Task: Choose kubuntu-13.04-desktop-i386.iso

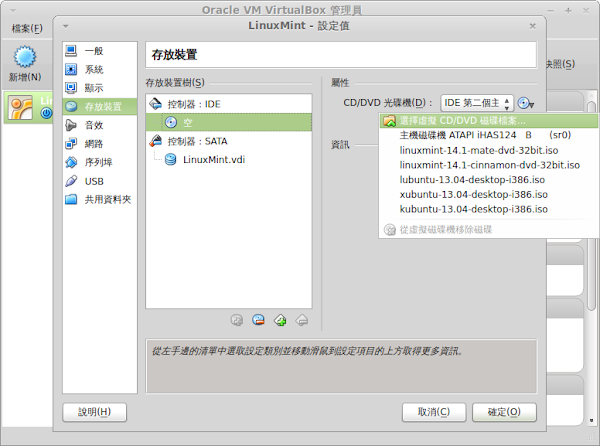Action: pos(488,209)
